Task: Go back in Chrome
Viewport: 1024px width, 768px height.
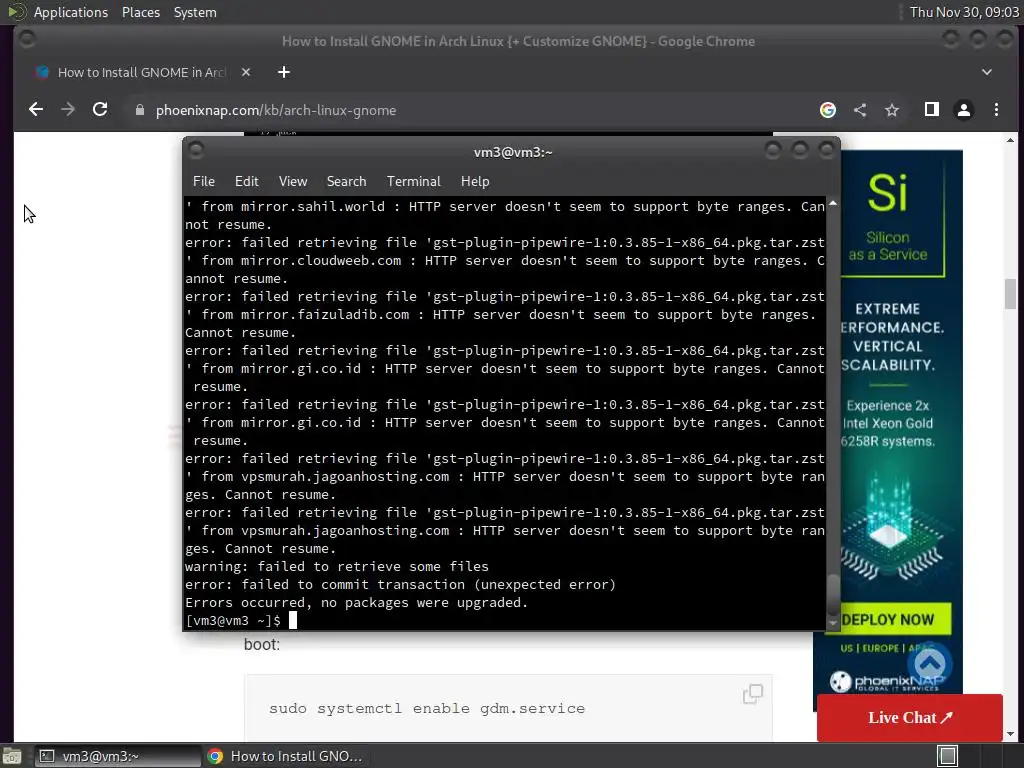Action: tap(36, 110)
